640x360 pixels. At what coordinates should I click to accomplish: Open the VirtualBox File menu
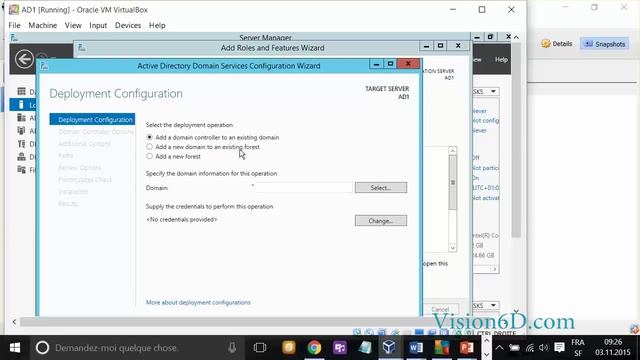14,25
